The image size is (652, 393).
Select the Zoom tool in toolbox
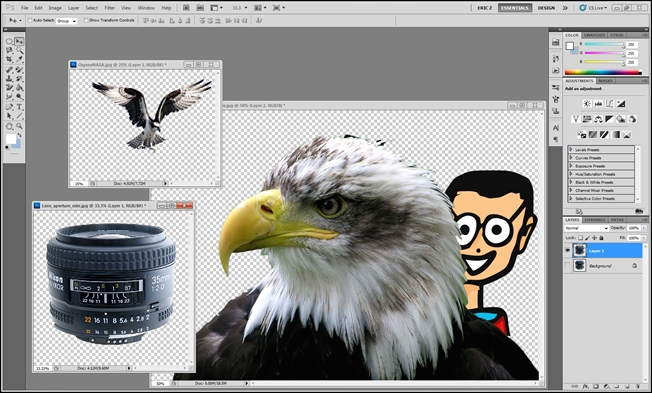[x=20, y=126]
